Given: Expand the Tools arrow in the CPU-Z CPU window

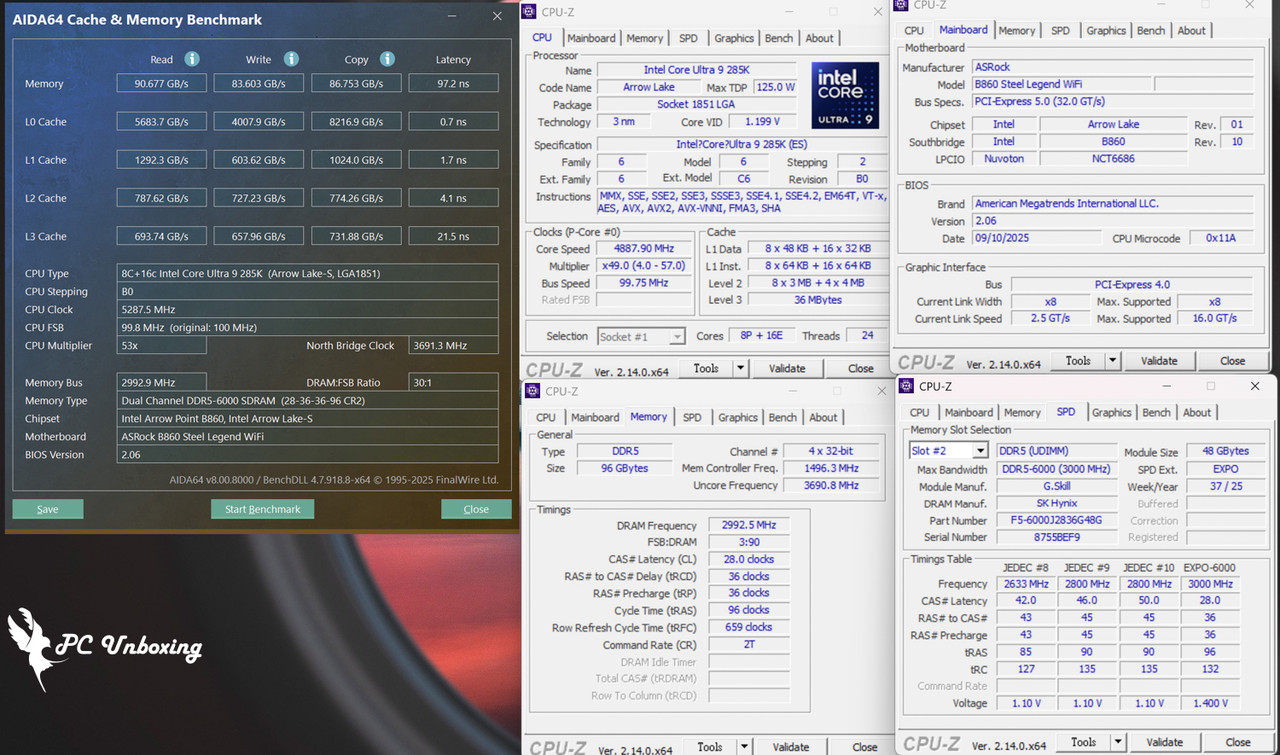Looking at the screenshot, I should pyautogui.click(x=741, y=368).
